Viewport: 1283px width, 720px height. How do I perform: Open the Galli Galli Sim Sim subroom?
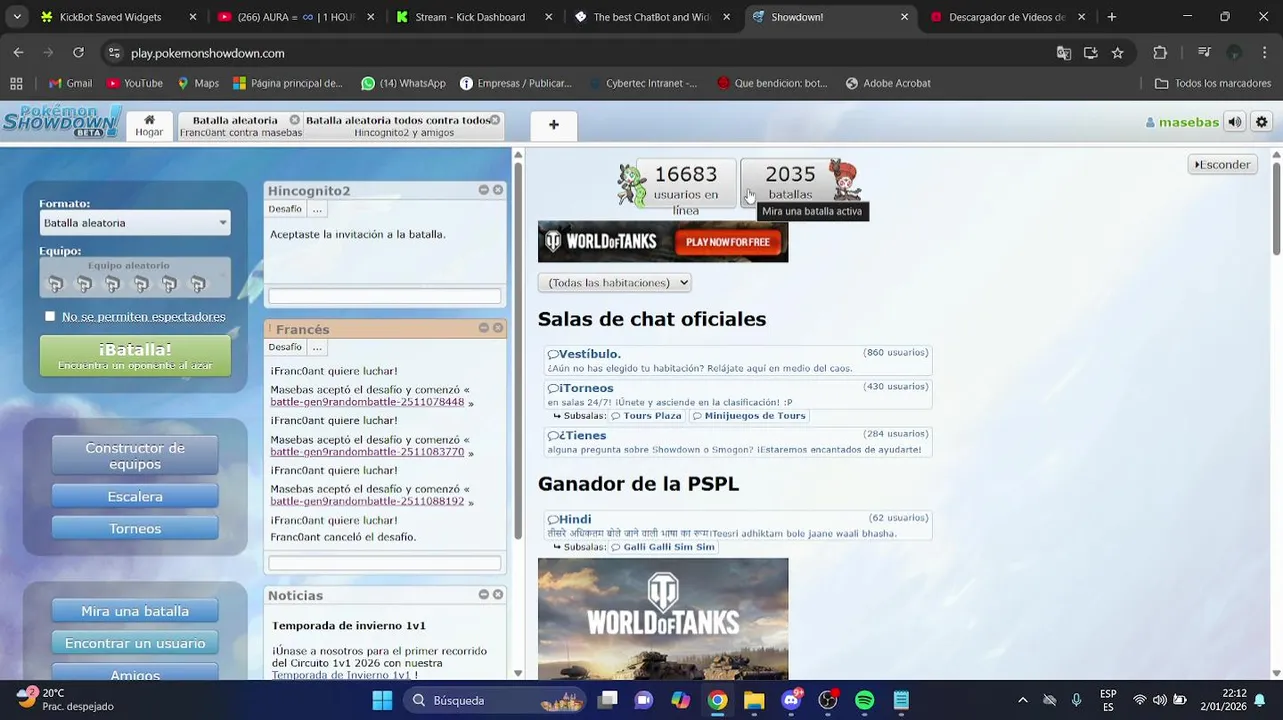click(662, 547)
